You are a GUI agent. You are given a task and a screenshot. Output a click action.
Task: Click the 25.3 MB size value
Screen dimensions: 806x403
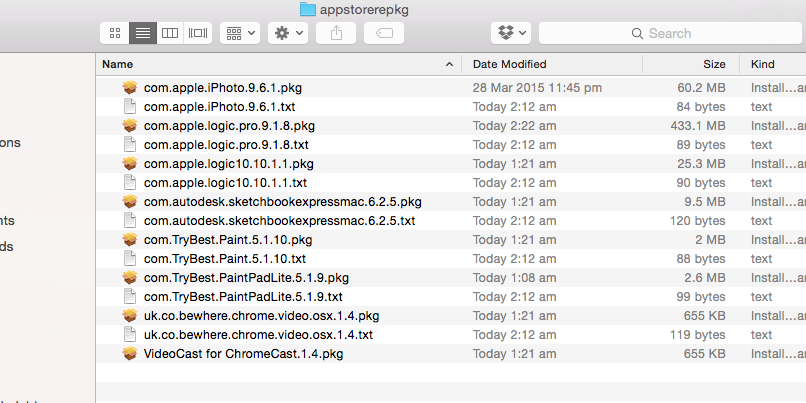pos(701,164)
